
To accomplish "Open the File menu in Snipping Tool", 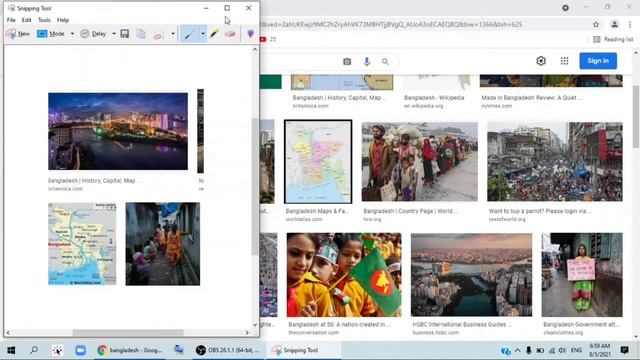I will pos(11,20).
